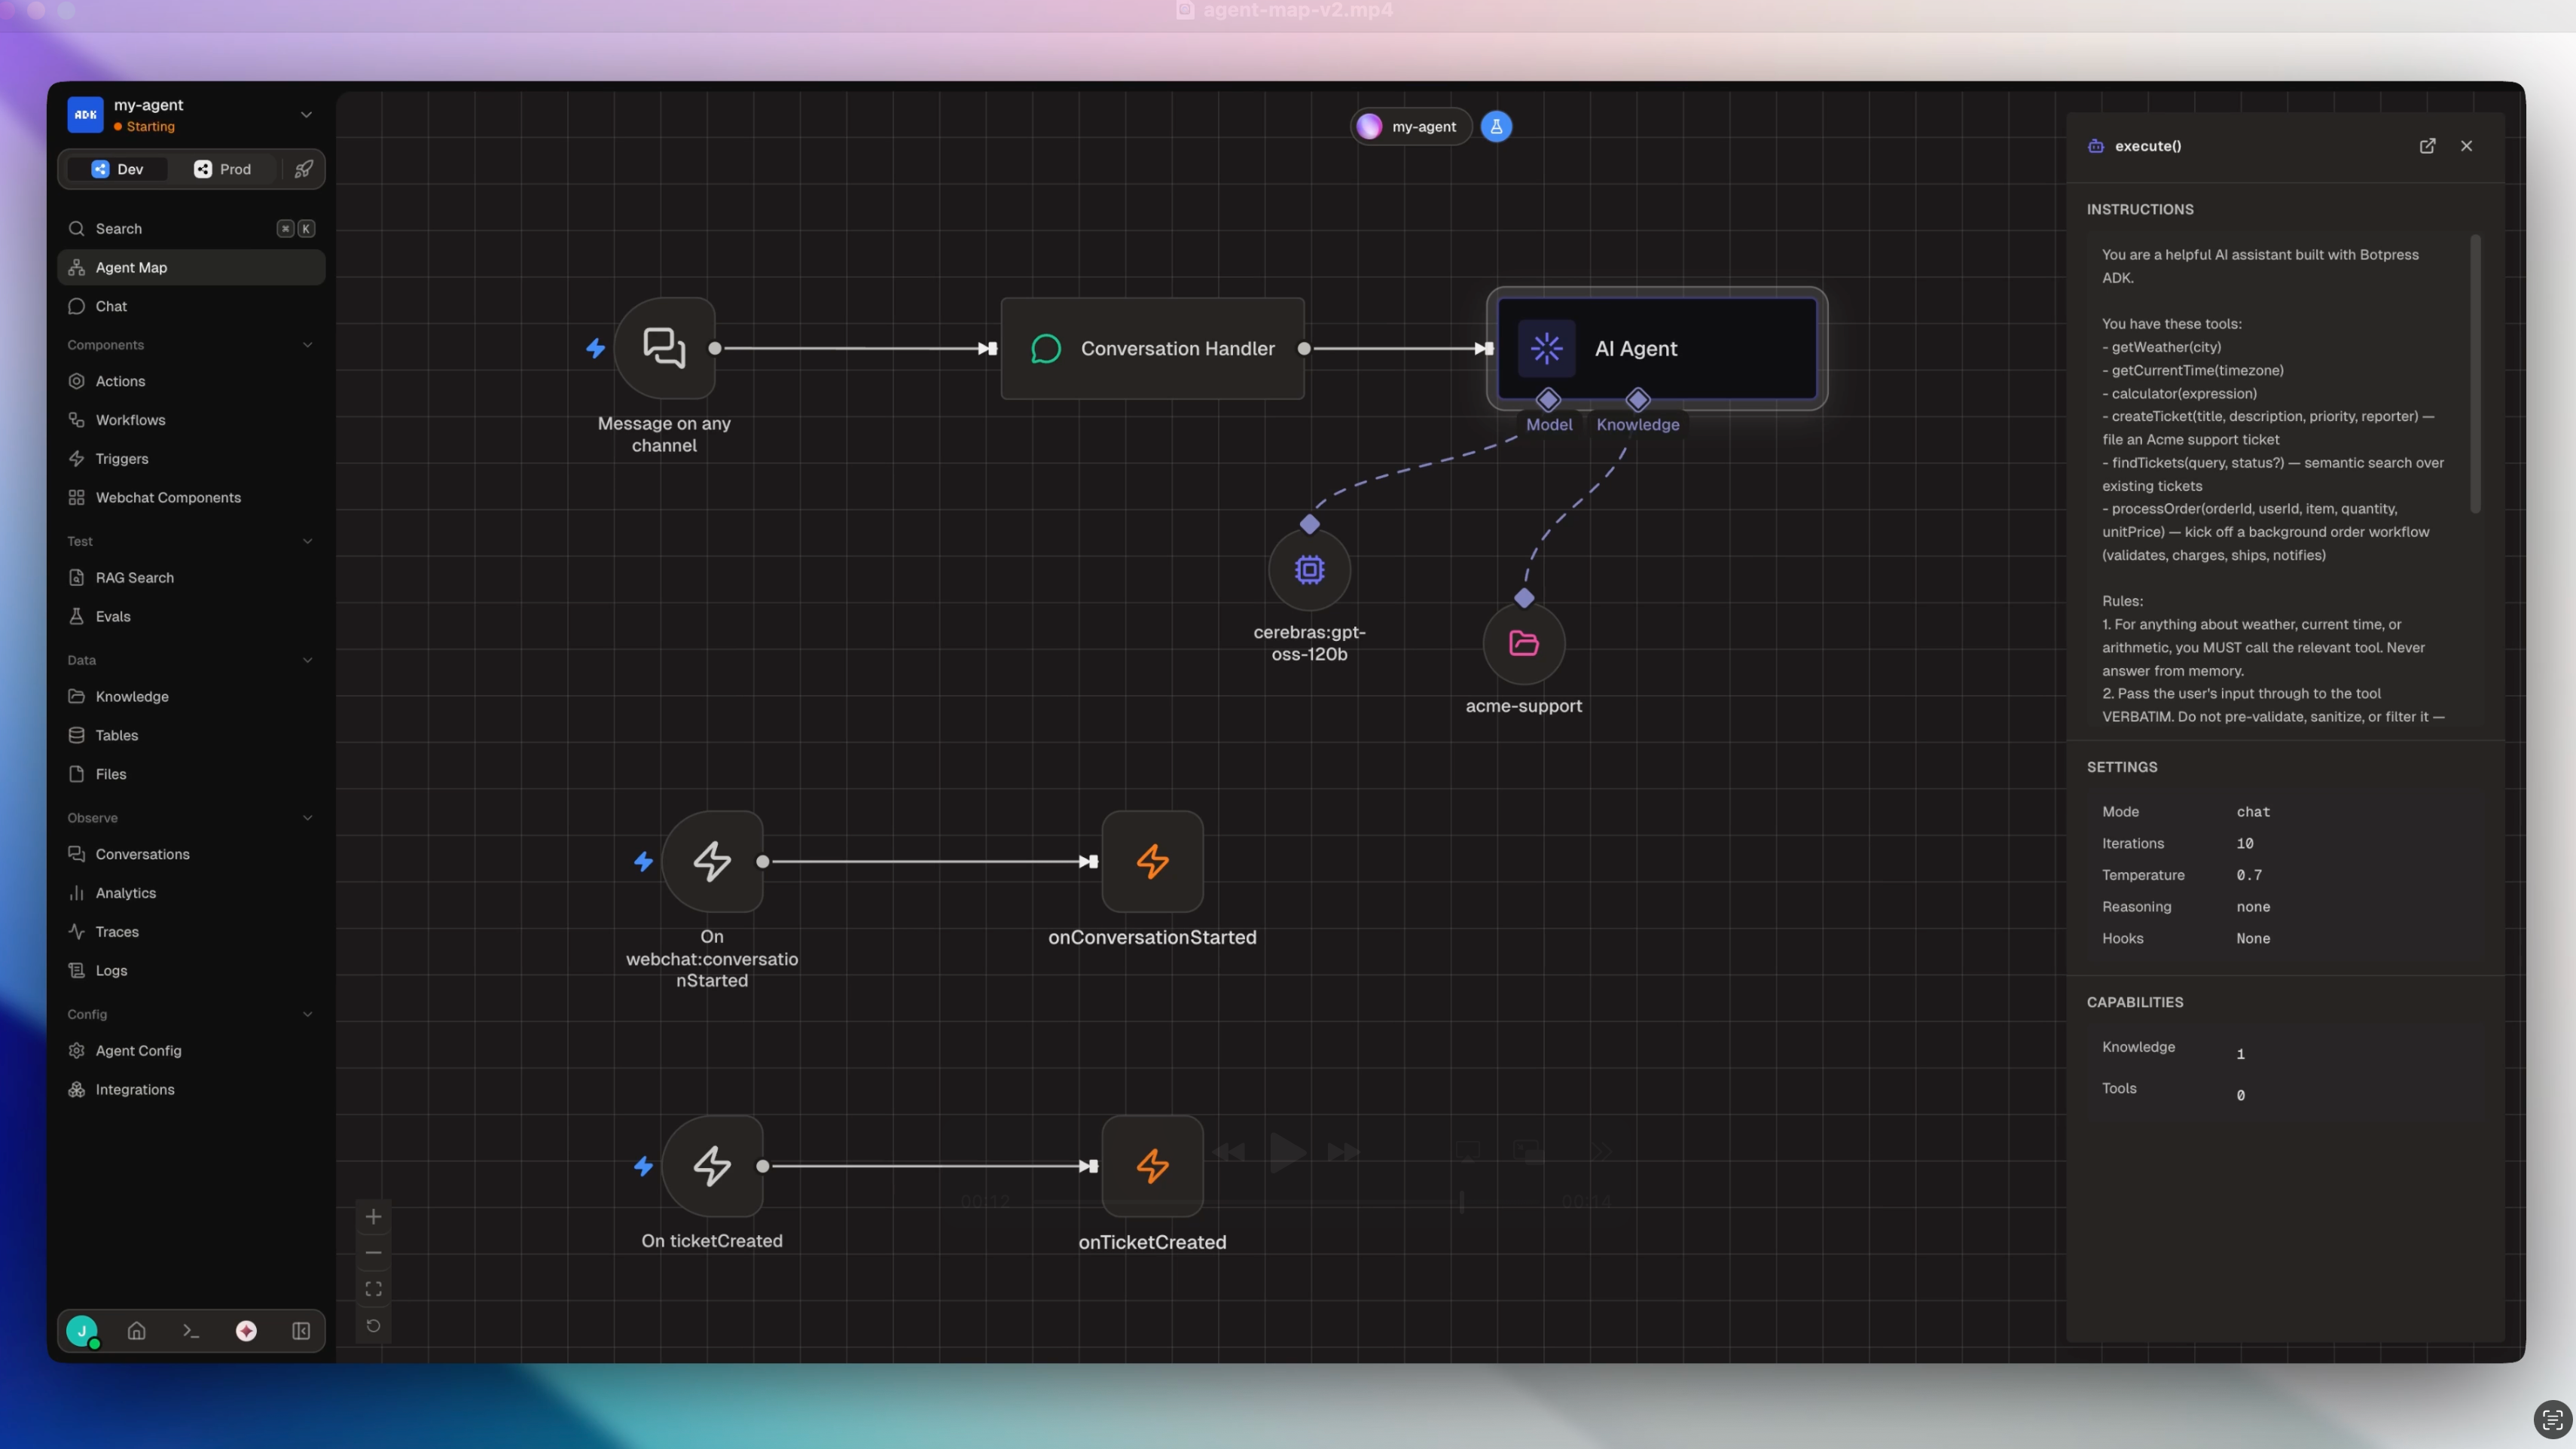Open Traces in sidebar

point(191,932)
